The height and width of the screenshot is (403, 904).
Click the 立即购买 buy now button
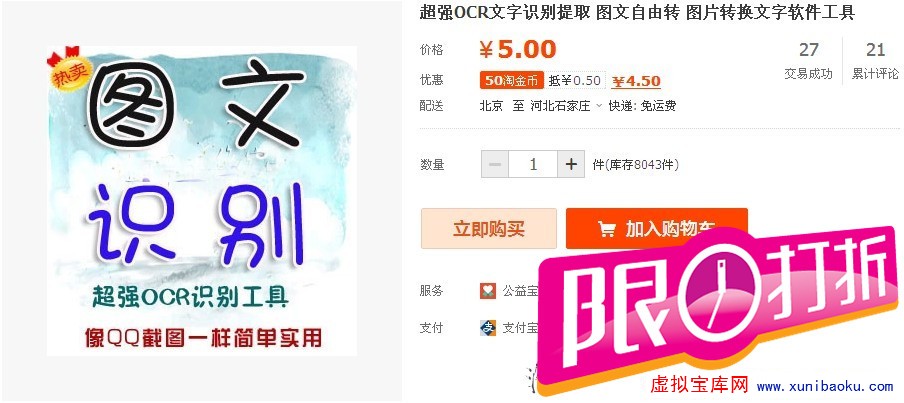click(489, 229)
